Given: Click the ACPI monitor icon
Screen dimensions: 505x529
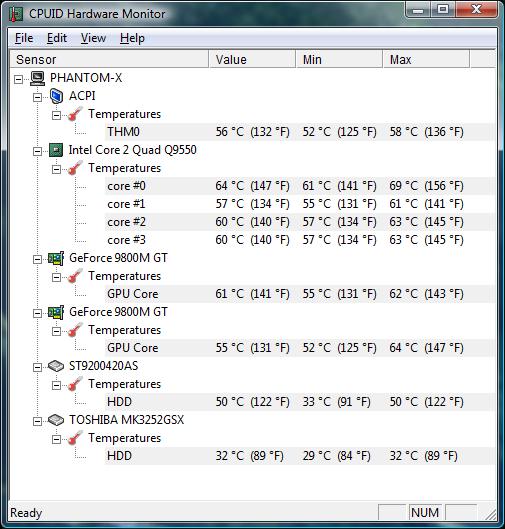Looking at the screenshot, I should (56, 96).
